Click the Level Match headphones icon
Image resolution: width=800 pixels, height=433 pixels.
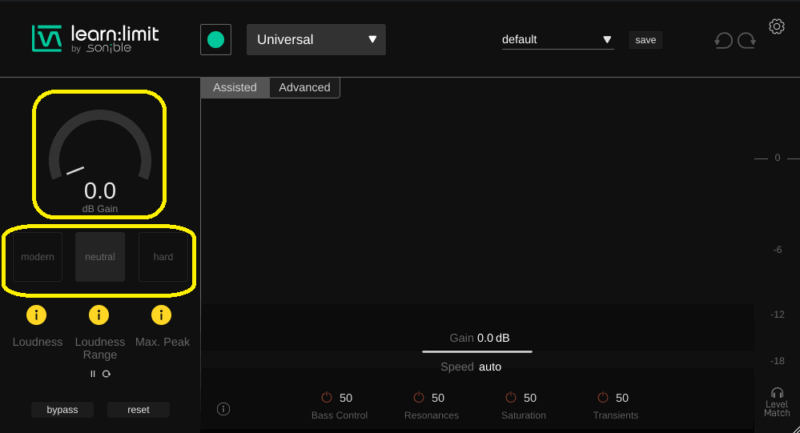point(776,394)
